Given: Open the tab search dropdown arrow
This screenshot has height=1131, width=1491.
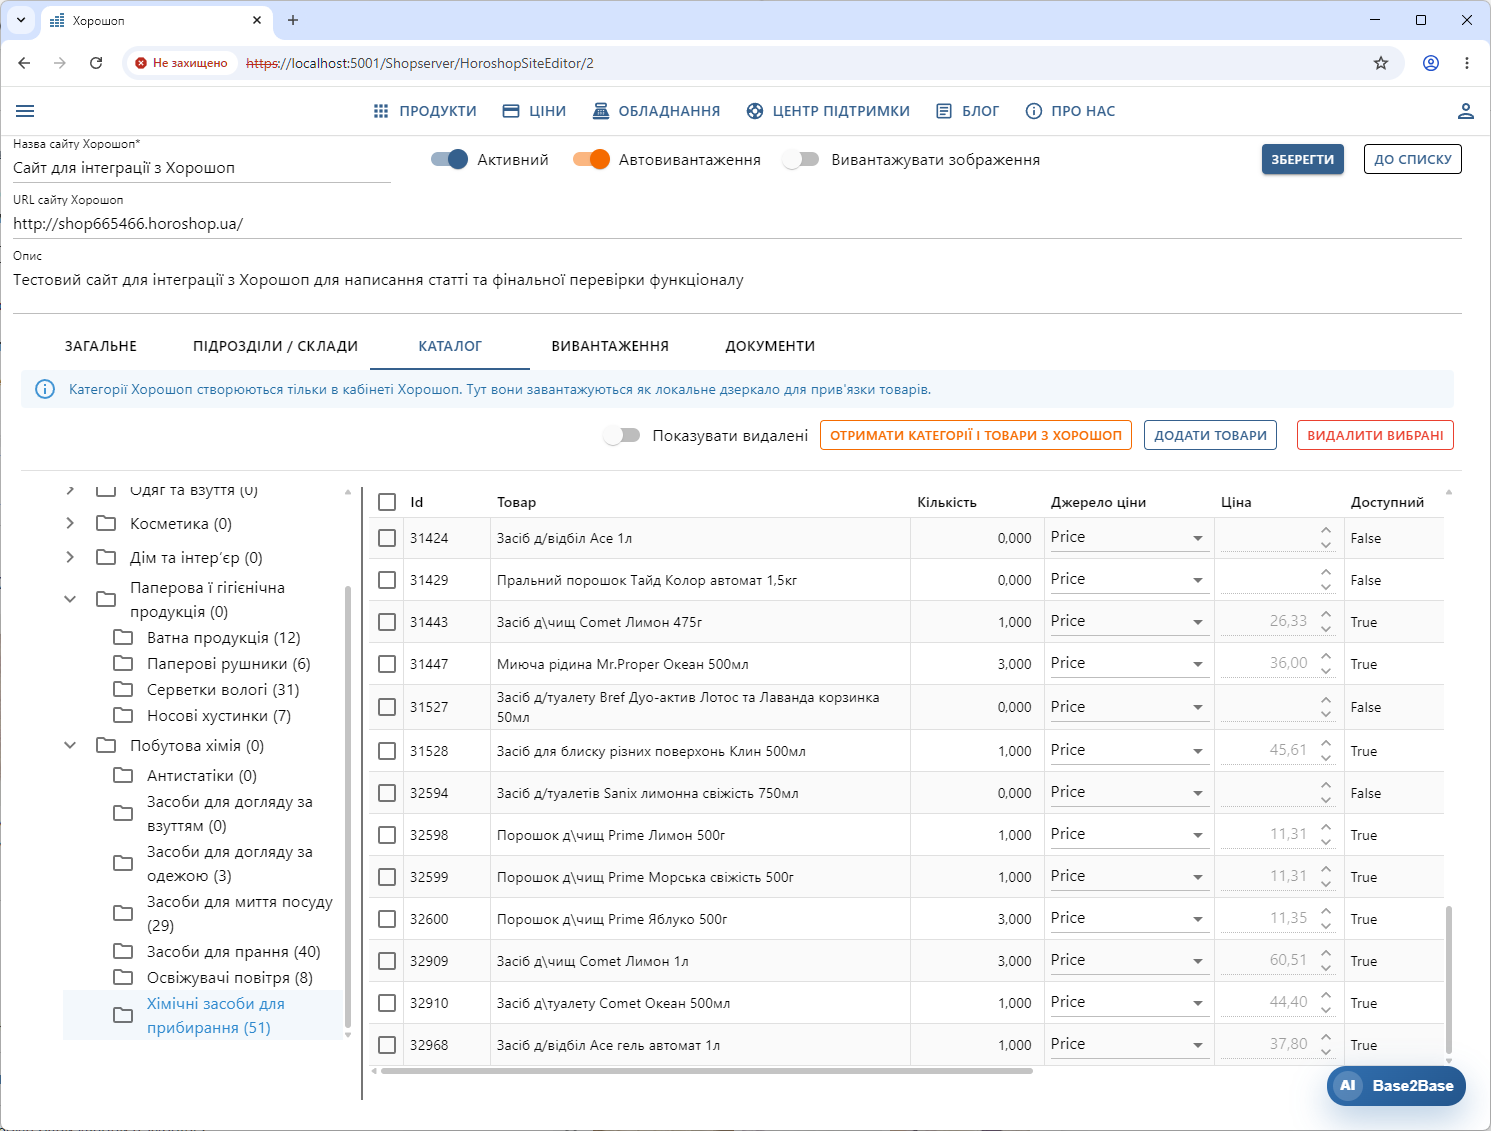Looking at the screenshot, I should point(20,20).
